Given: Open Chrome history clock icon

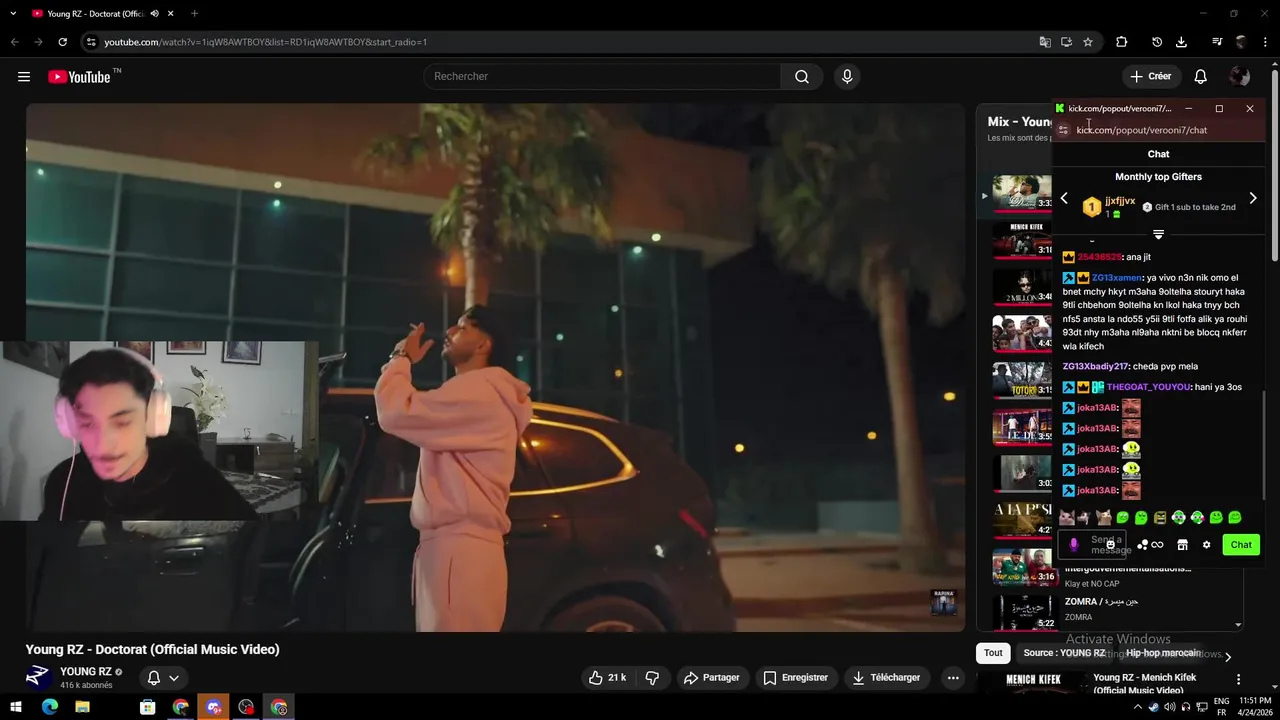Looking at the screenshot, I should coord(1157,42).
